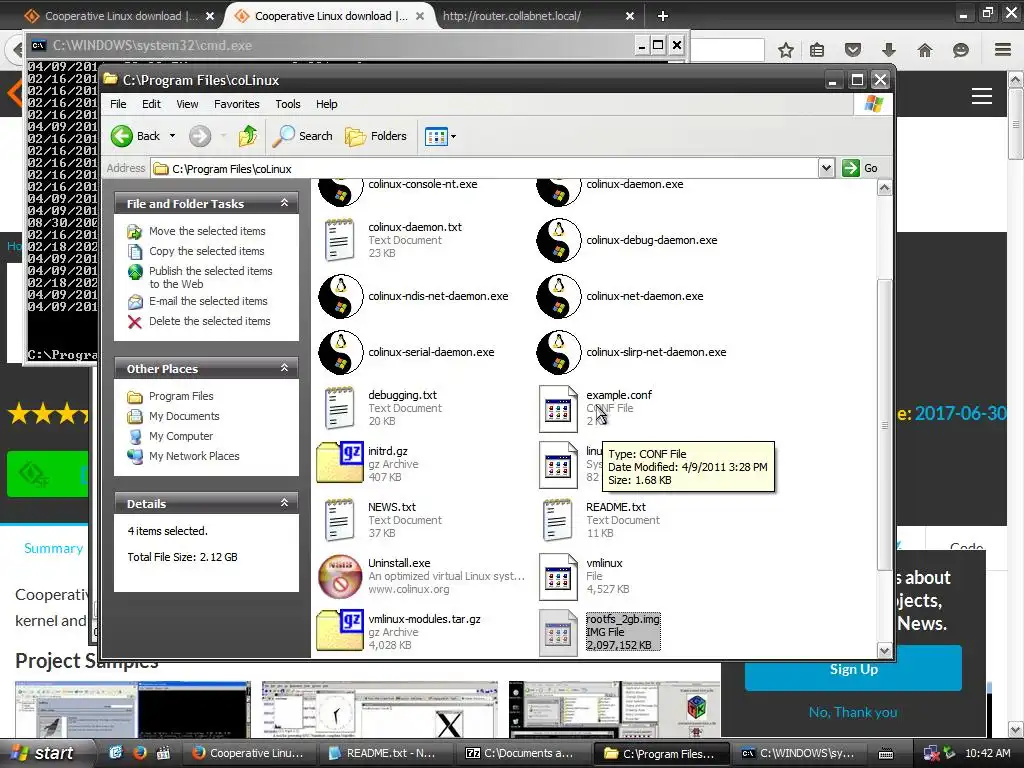Select the colinux-slirp-net-daemon.exe icon
Viewport: 1024px width, 768px height.
pyautogui.click(x=558, y=353)
